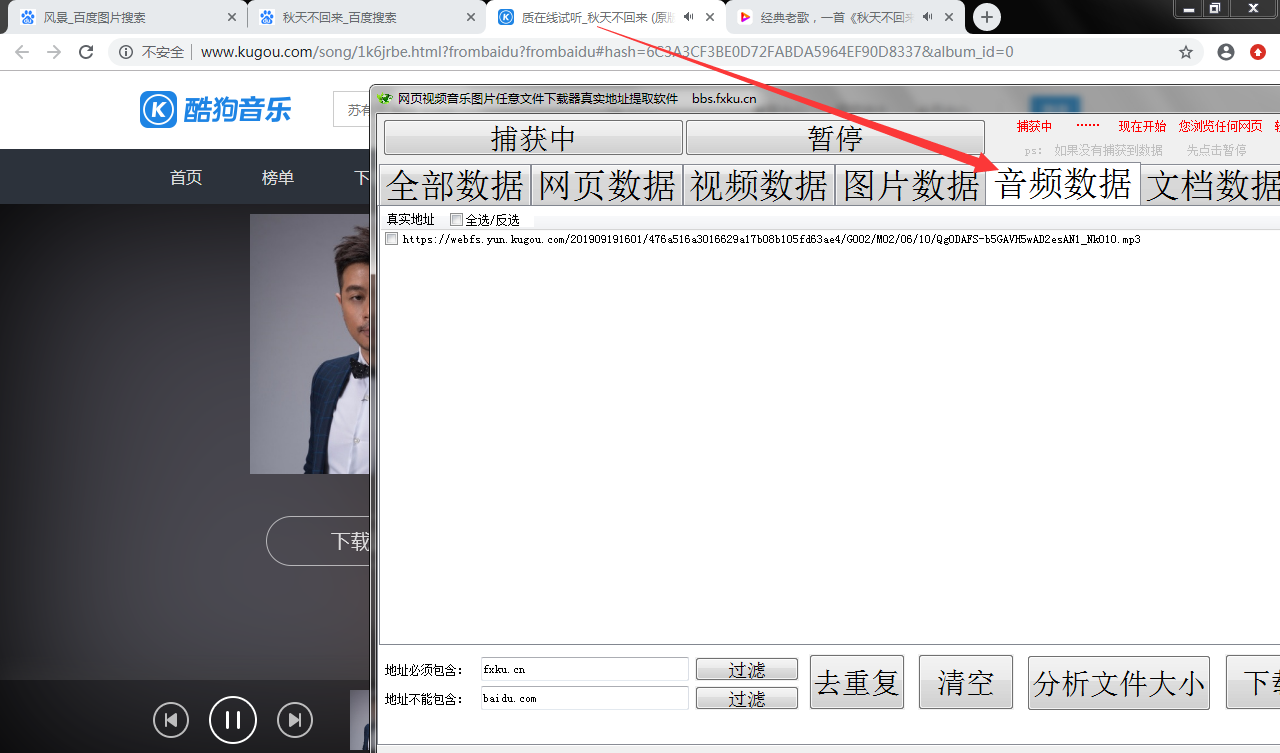Screen dimensions: 1280x753
Task: Toggle the 全选/反选 checkbox
Action: click(456, 220)
